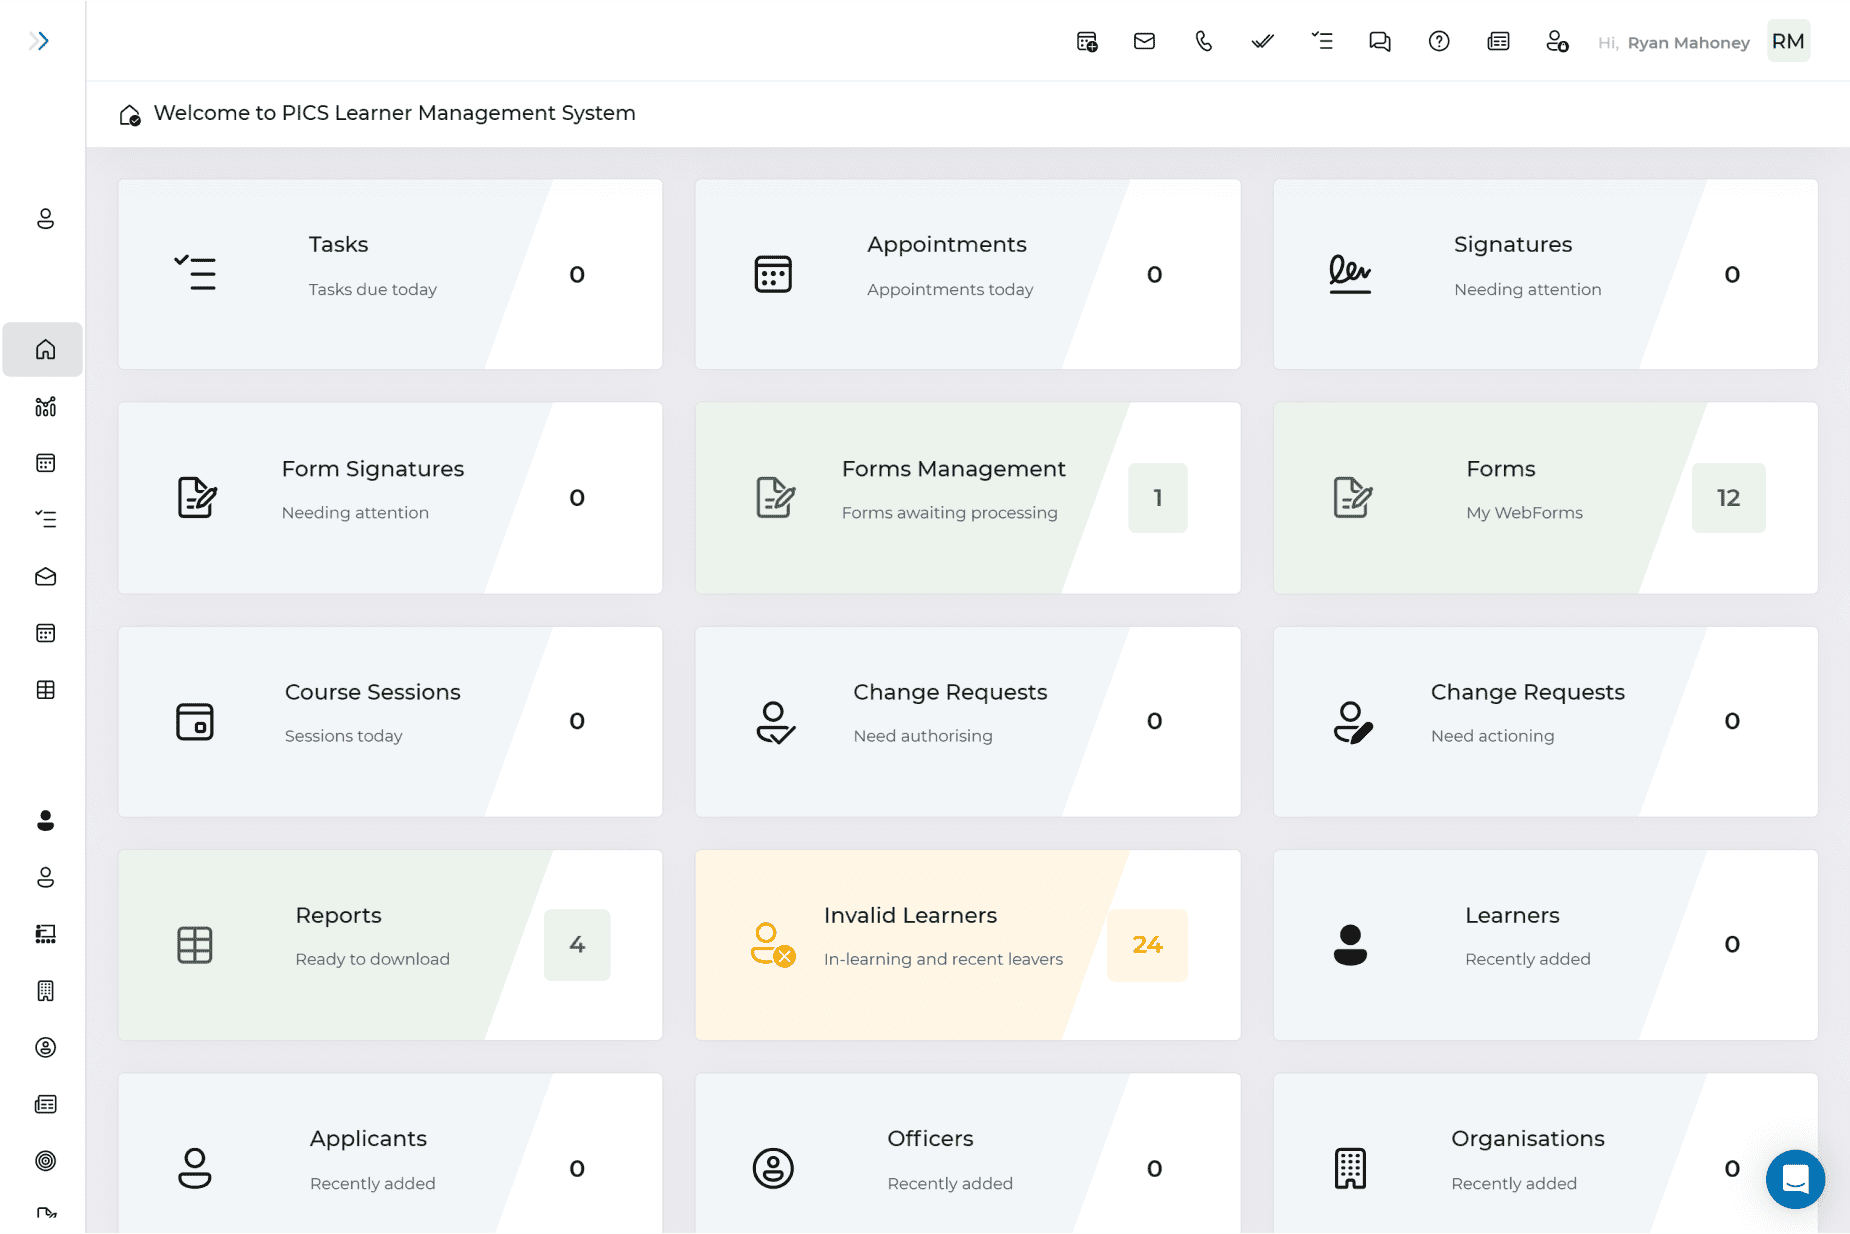The height and width of the screenshot is (1234, 1850).
Task: Select the Home icon in the left sidebar
Action: point(44,350)
